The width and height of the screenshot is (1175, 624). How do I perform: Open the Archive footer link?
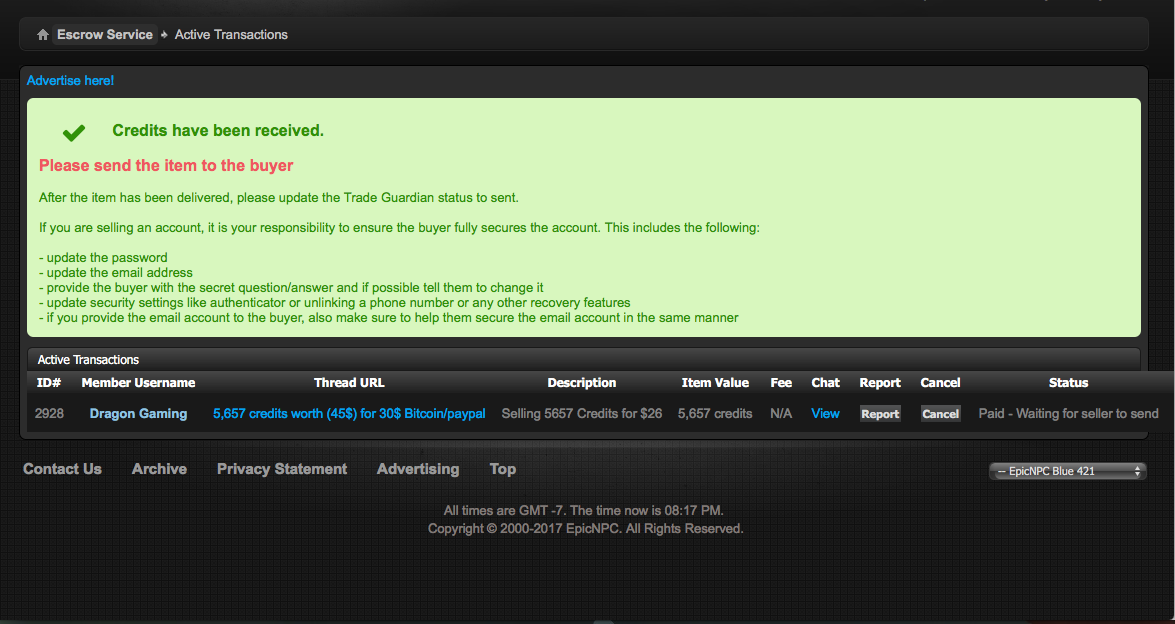point(160,469)
